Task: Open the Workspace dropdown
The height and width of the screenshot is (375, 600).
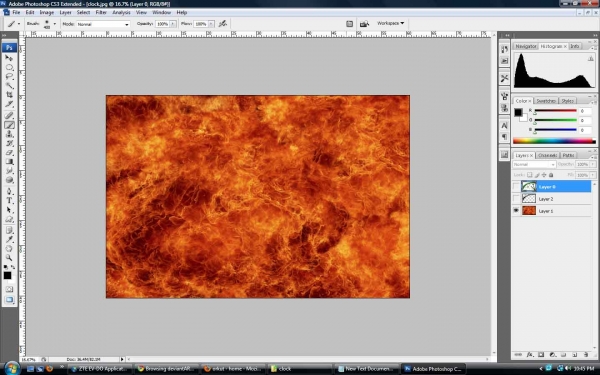Action: pos(390,23)
